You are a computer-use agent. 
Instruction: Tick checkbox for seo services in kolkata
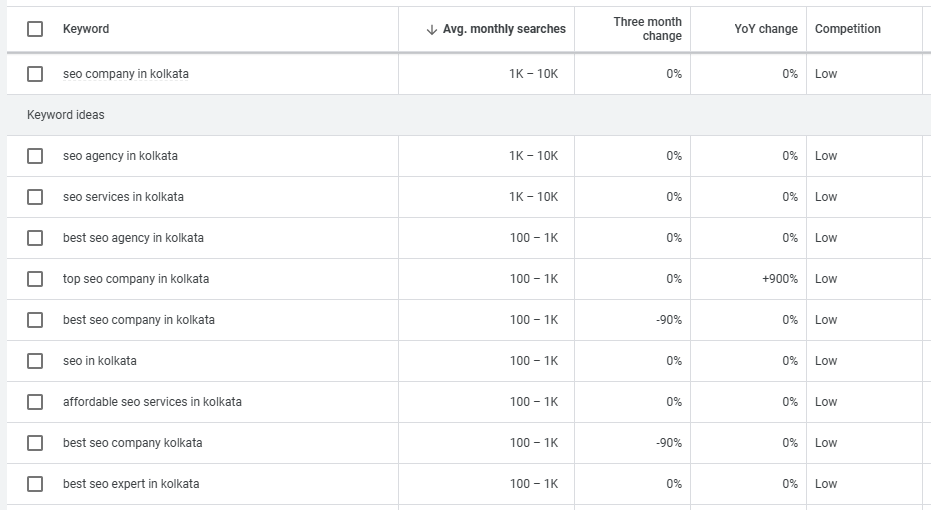pos(35,197)
